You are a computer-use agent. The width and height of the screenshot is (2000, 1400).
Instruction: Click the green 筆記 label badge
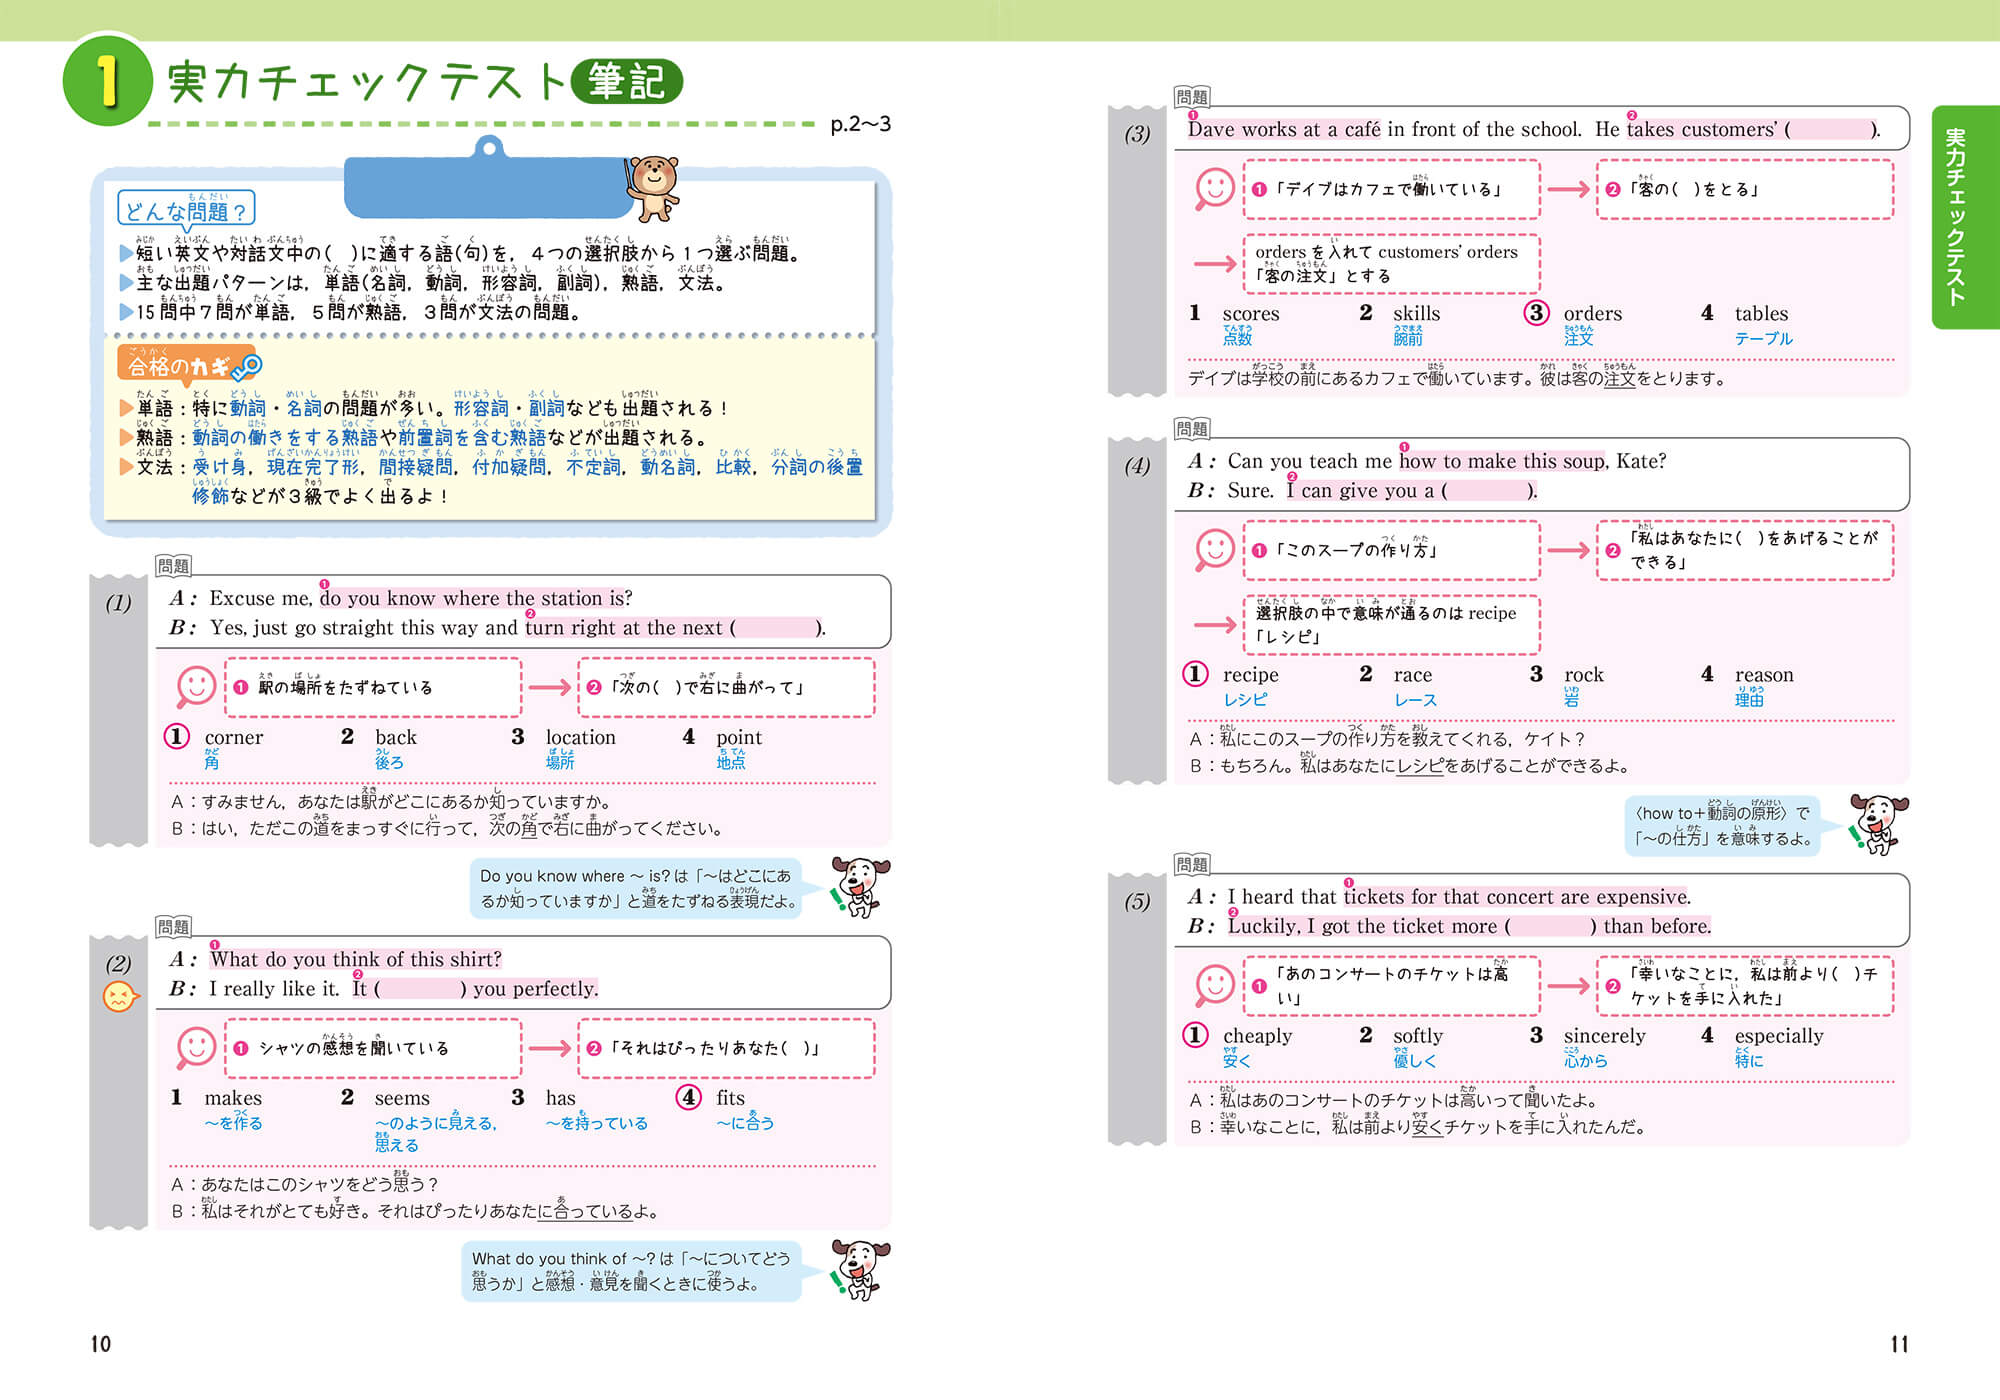click(x=626, y=81)
